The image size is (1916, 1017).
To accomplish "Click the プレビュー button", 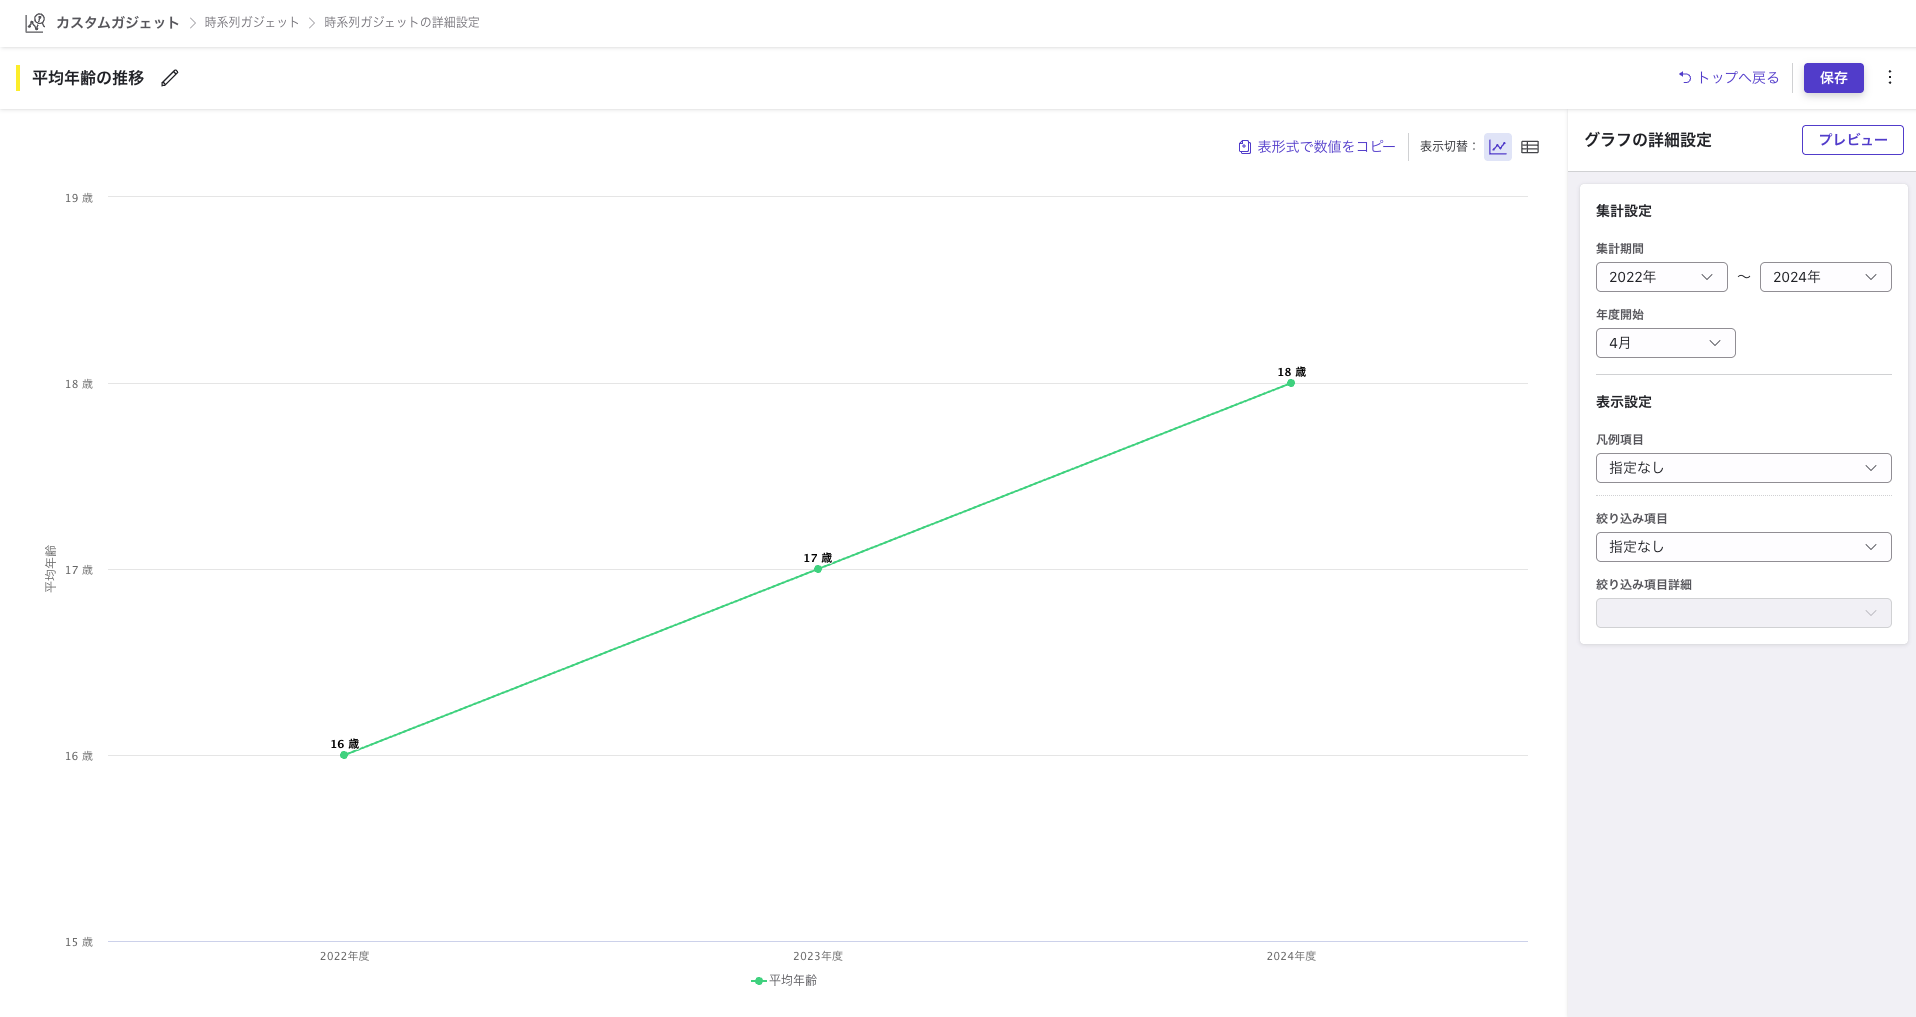I will pos(1852,140).
